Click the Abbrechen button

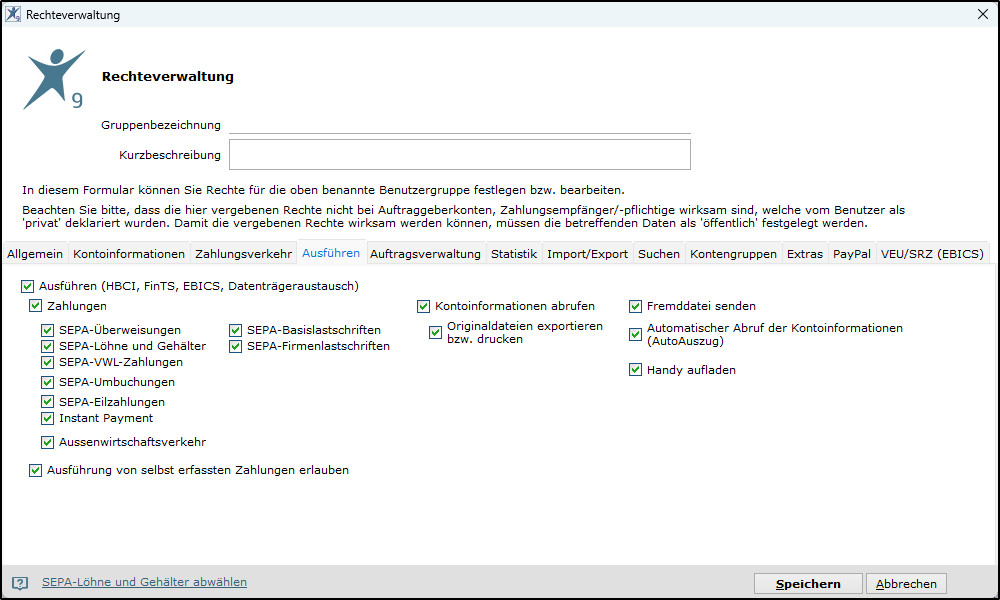906,583
